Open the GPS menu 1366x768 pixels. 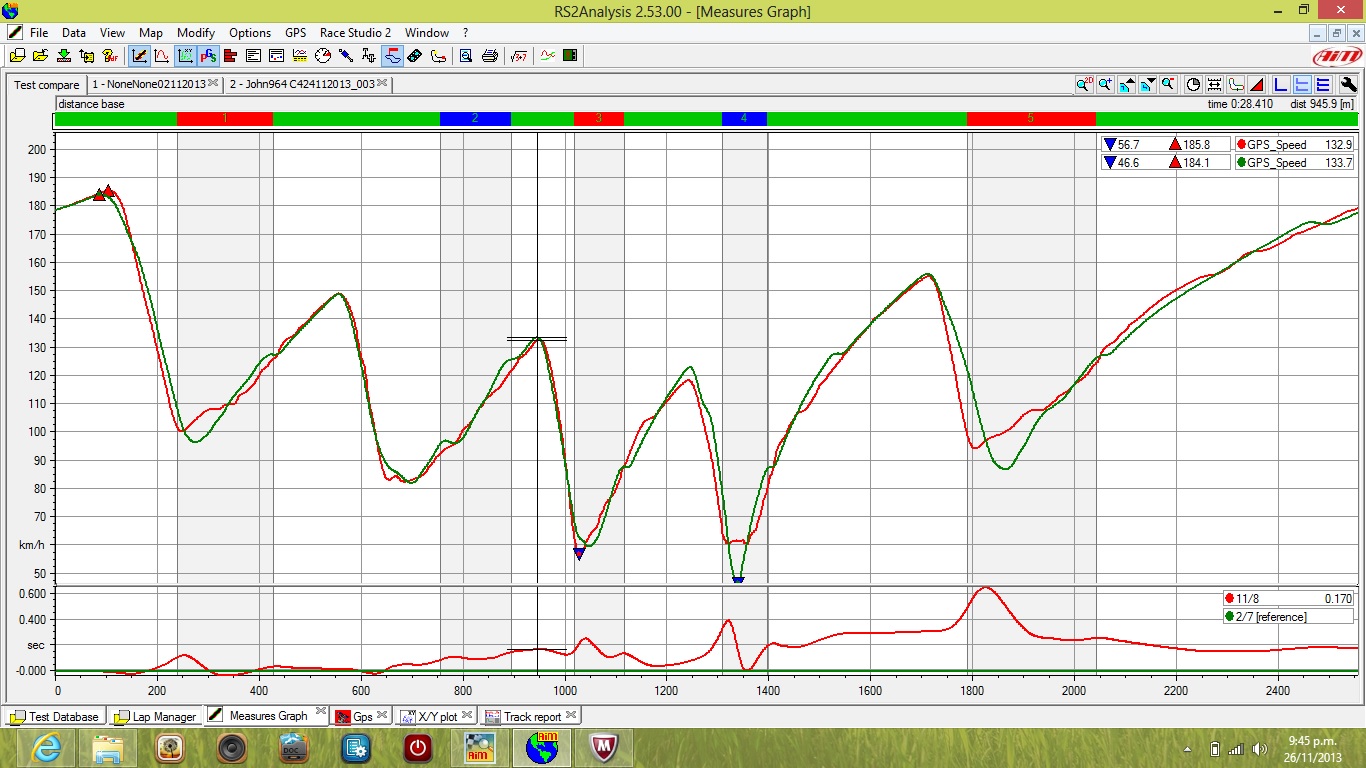[296, 32]
